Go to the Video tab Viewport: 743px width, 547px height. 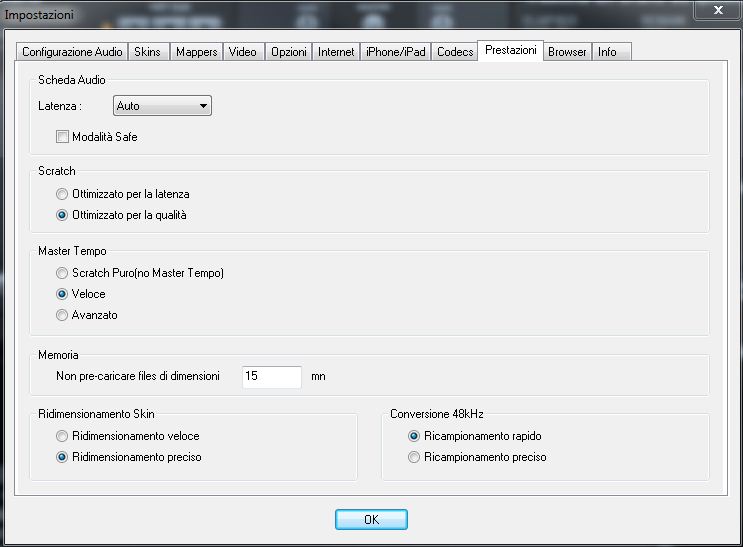point(243,52)
